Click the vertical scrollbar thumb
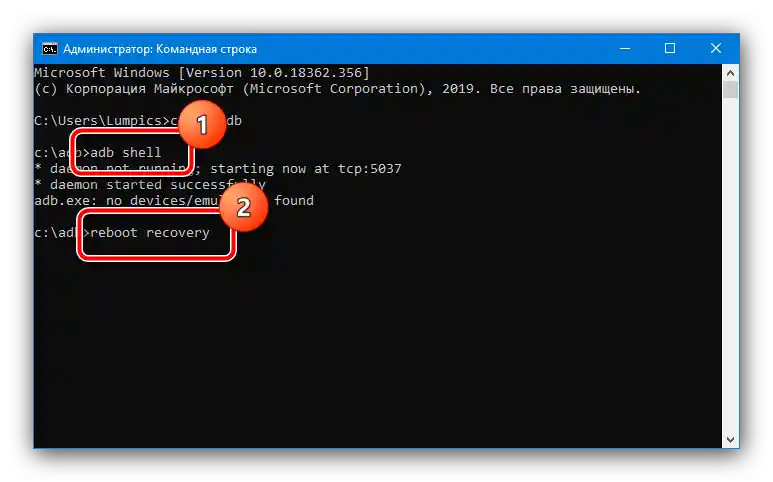This screenshot has width=773, height=482. point(730,90)
